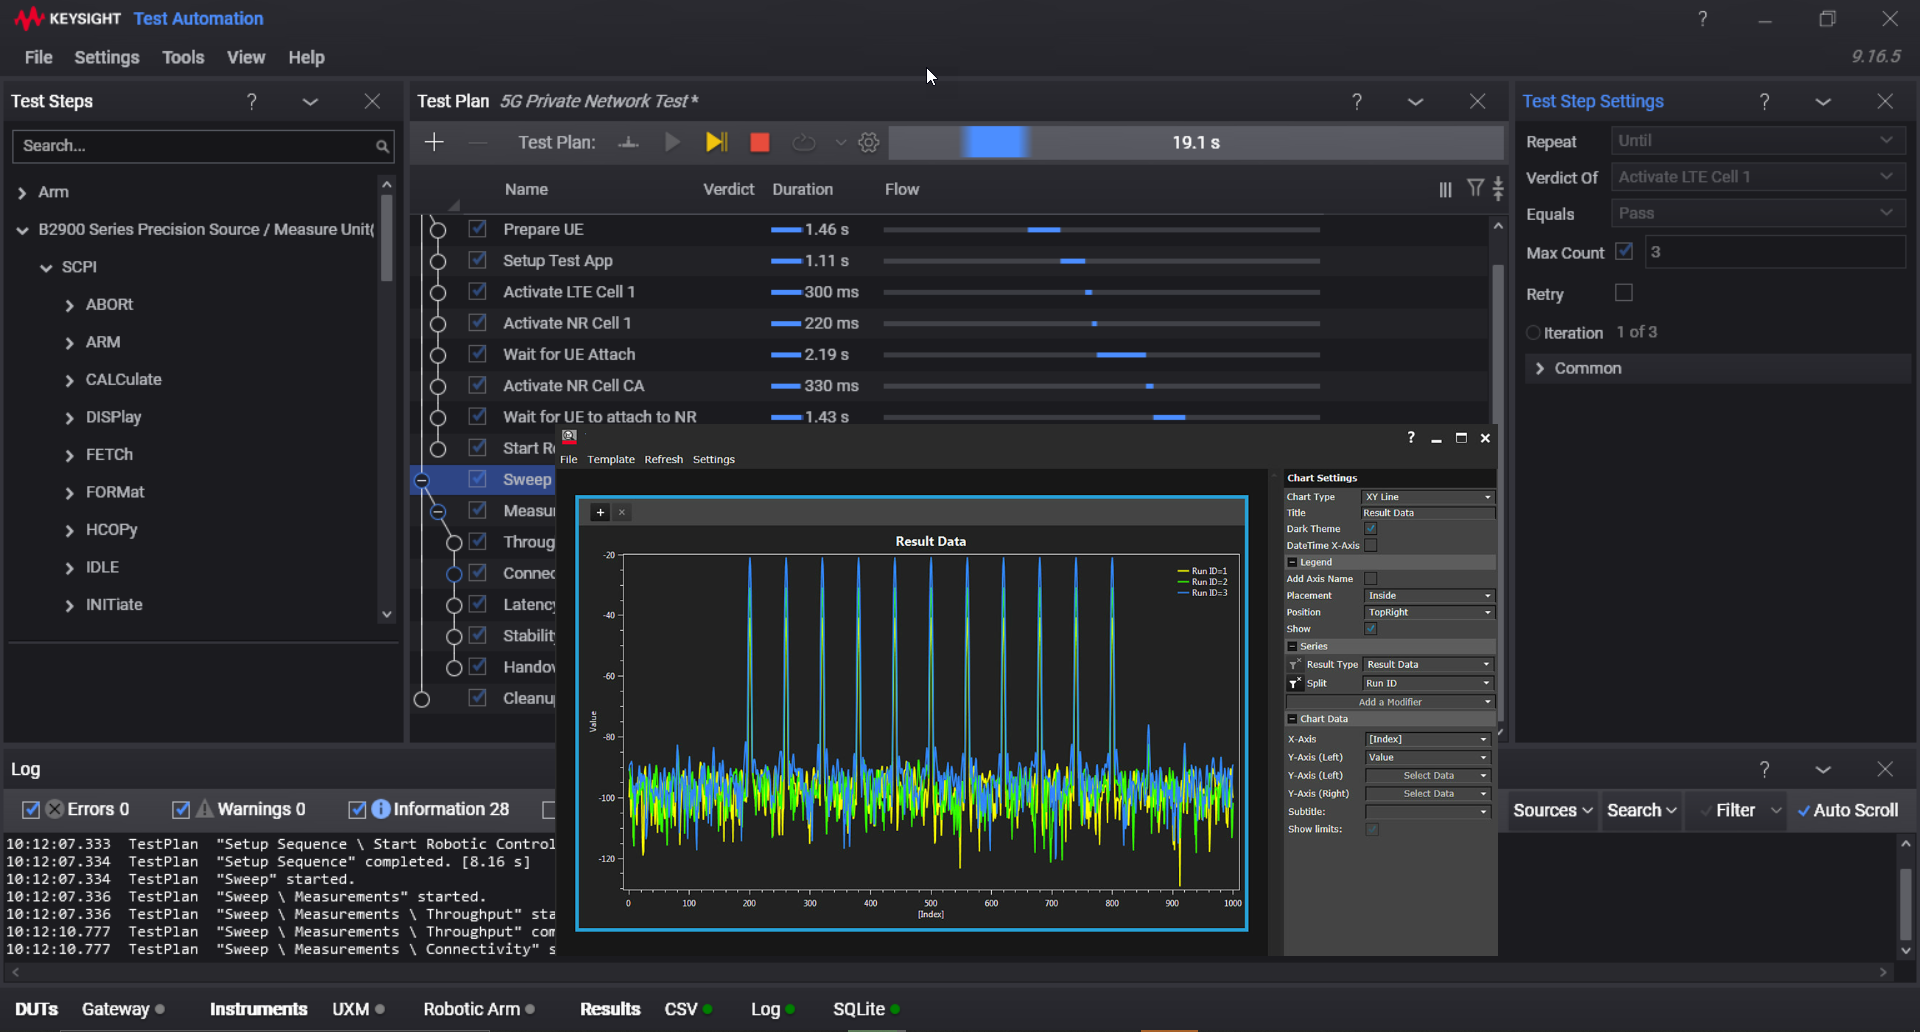Screen dimensions: 1920x1032
Task: Expand the SCPI tree item
Action: coord(46,267)
